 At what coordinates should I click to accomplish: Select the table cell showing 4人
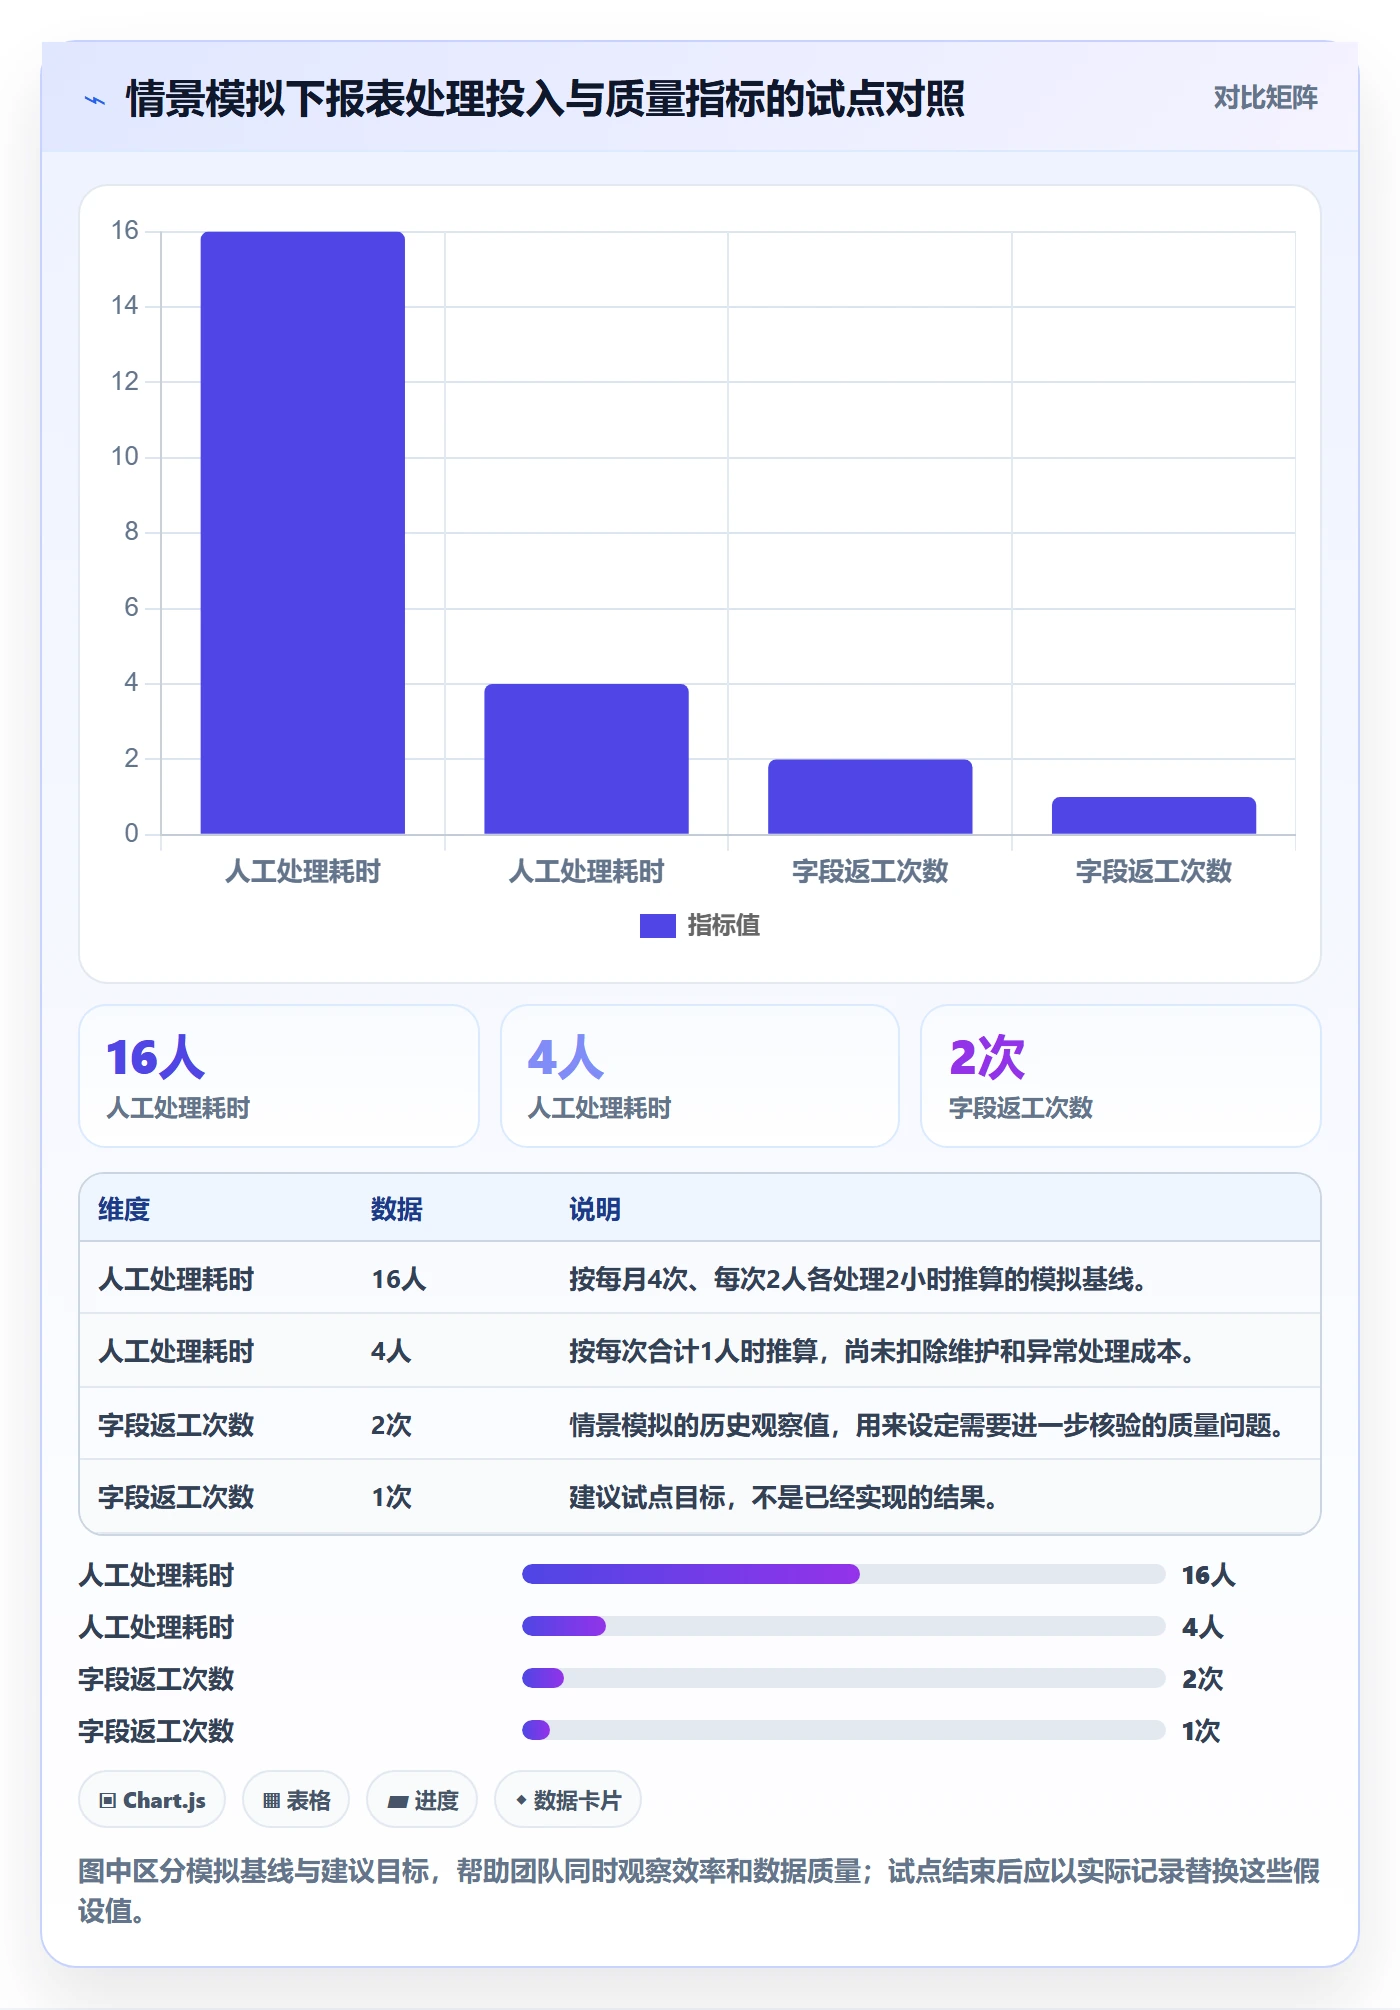click(391, 1351)
